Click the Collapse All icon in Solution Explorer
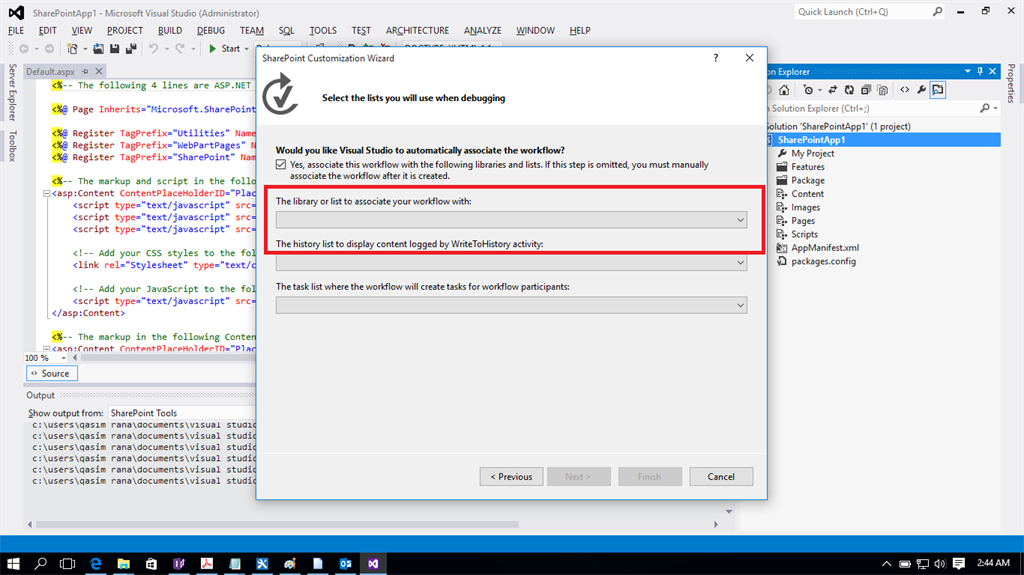The image size is (1024, 575). pos(866,90)
